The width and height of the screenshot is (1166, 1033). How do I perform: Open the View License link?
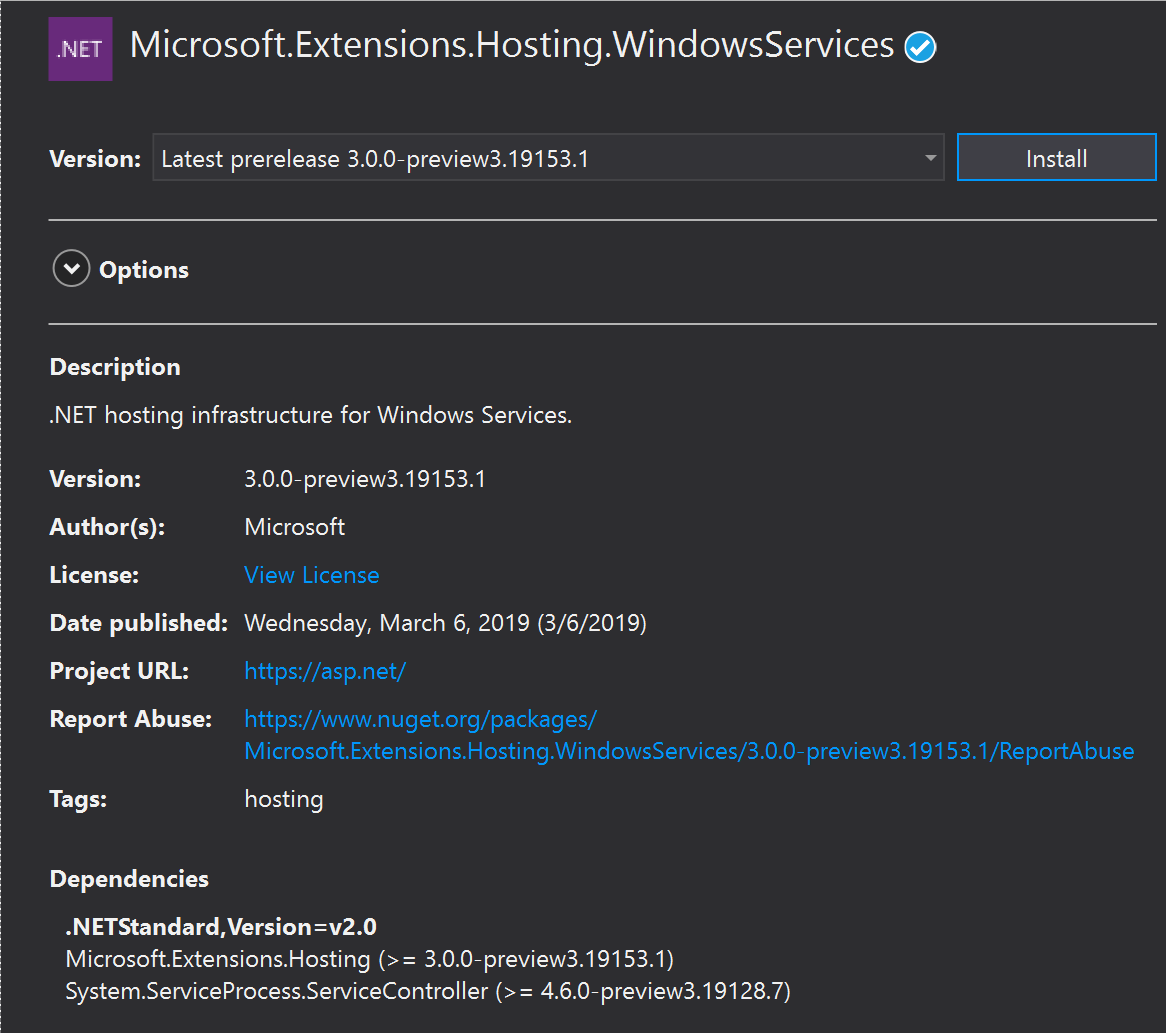click(312, 575)
